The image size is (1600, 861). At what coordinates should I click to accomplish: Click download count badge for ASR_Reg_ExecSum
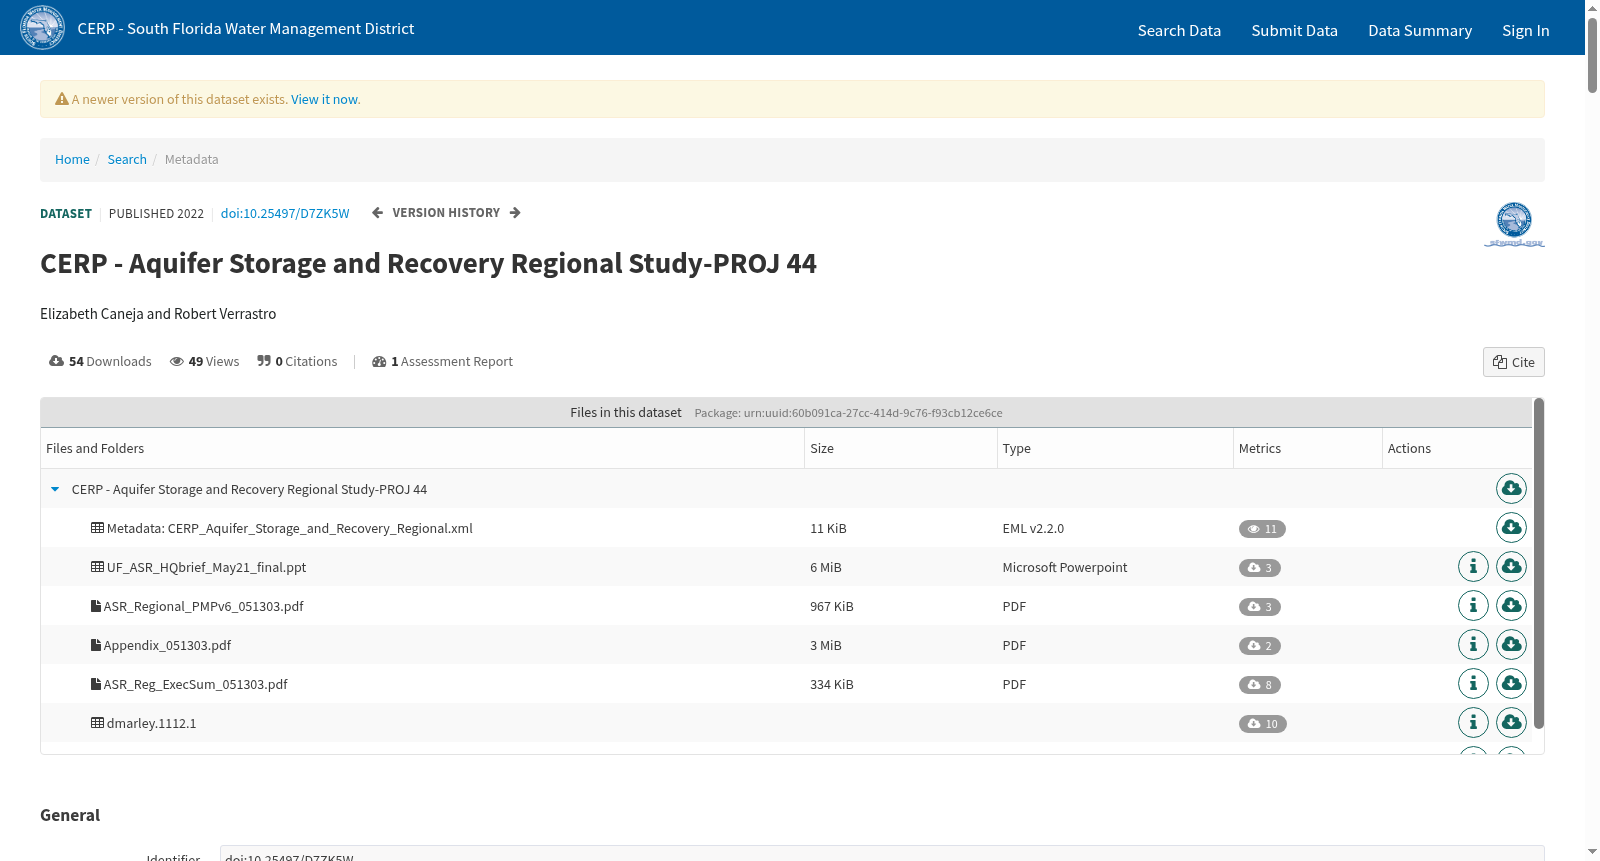coord(1259,685)
